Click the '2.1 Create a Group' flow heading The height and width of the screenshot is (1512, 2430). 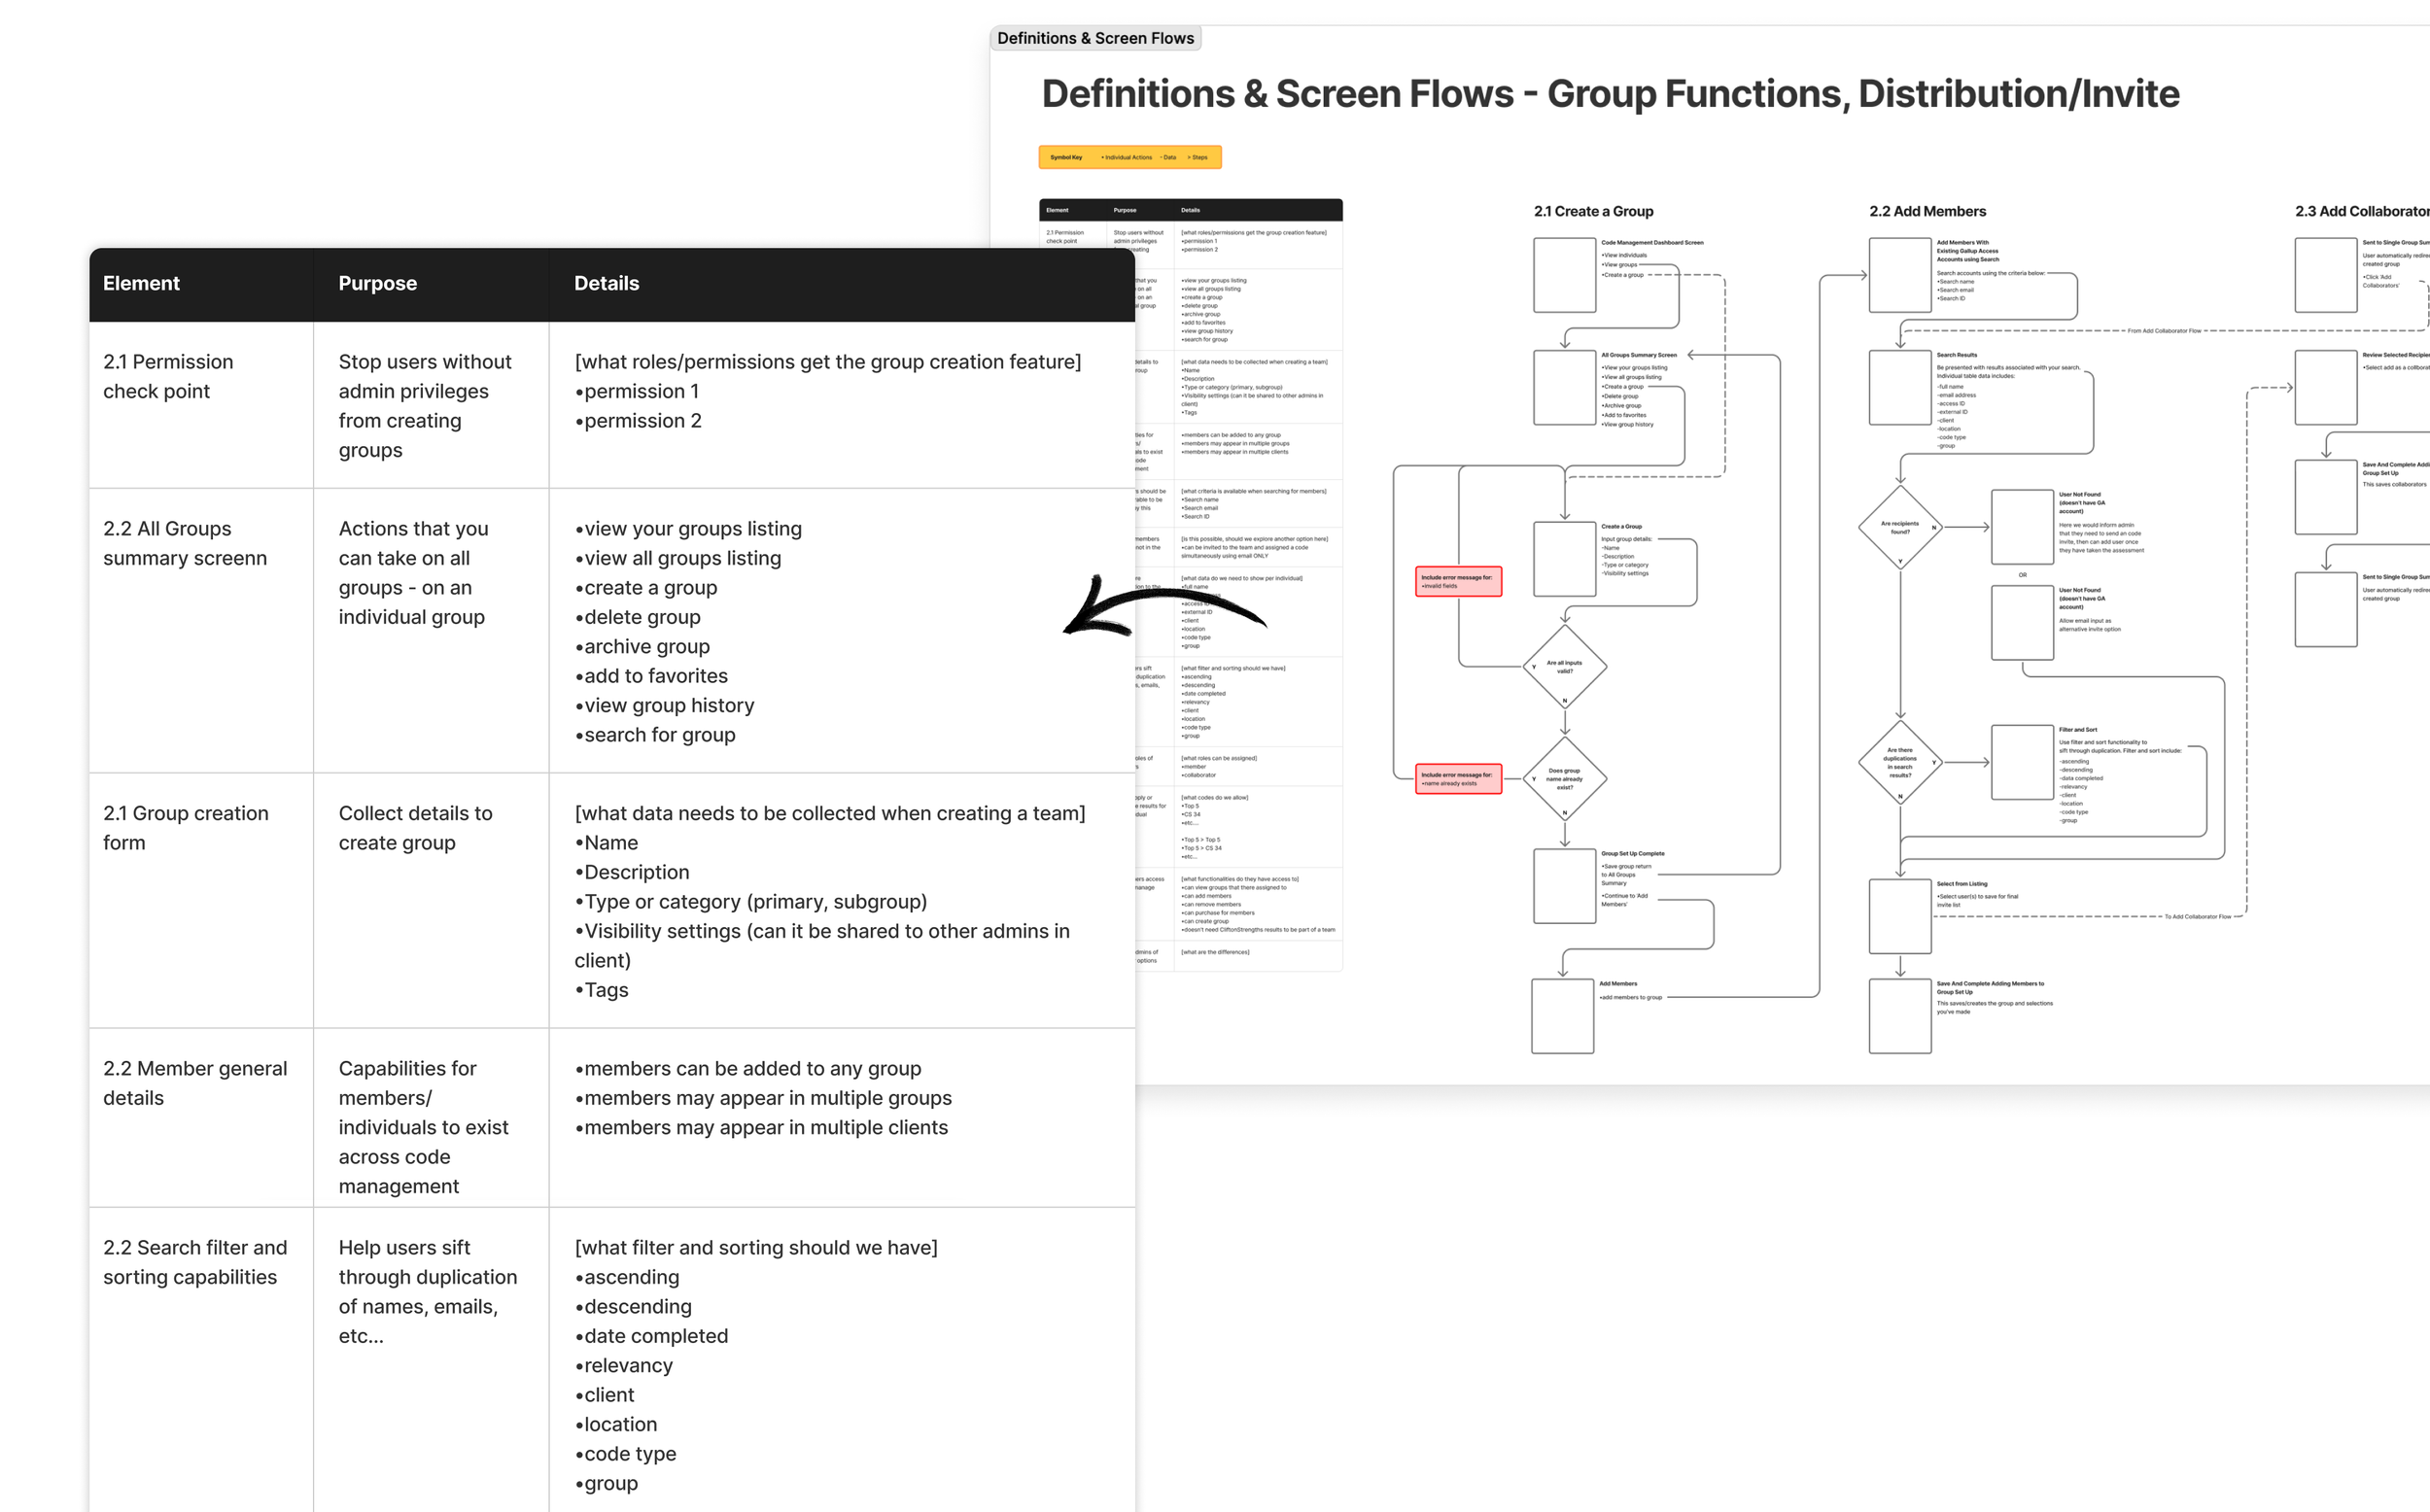coord(1593,211)
